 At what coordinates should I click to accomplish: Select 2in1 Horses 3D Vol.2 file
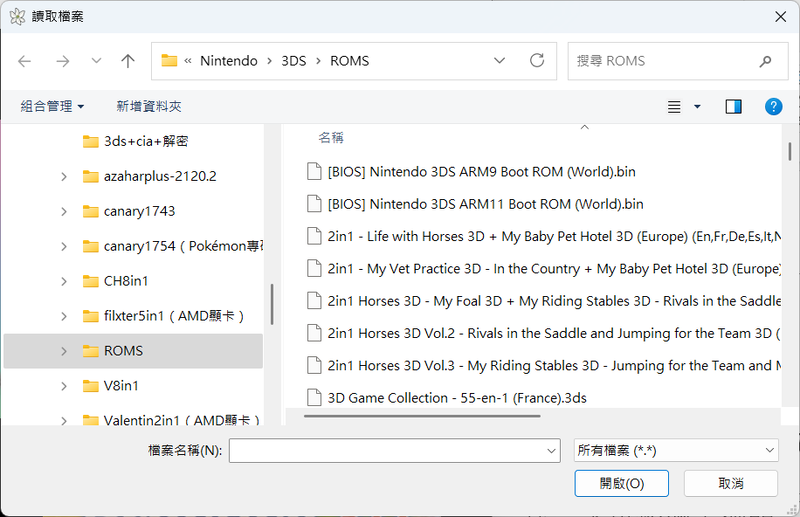click(x=554, y=333)
